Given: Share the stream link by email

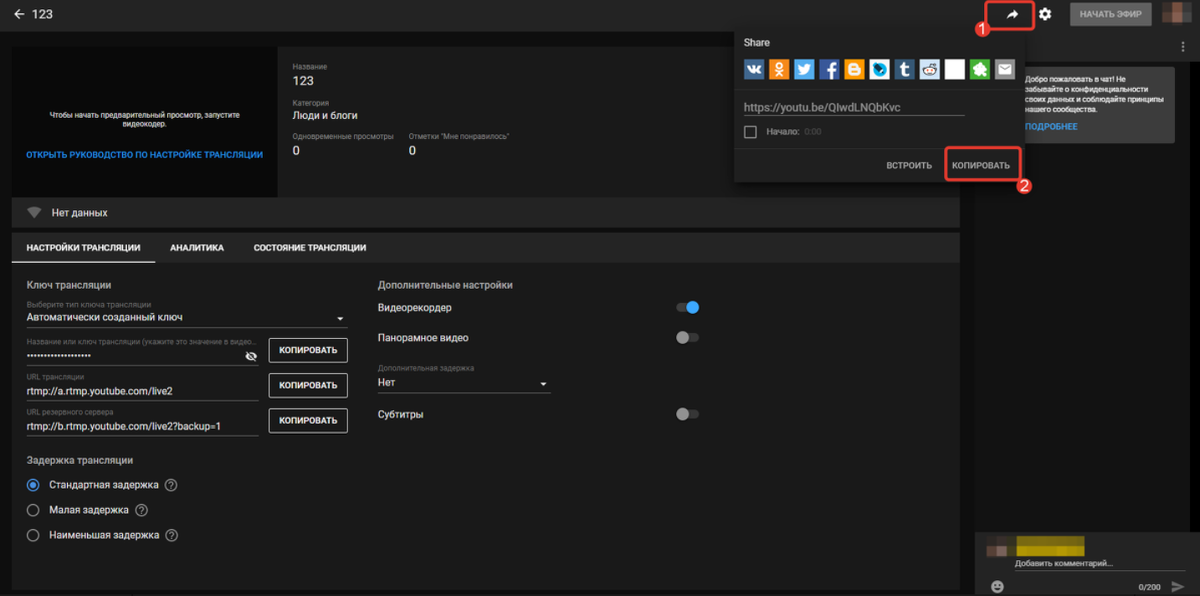Looking at the screenshot, I should (1005, 69).
